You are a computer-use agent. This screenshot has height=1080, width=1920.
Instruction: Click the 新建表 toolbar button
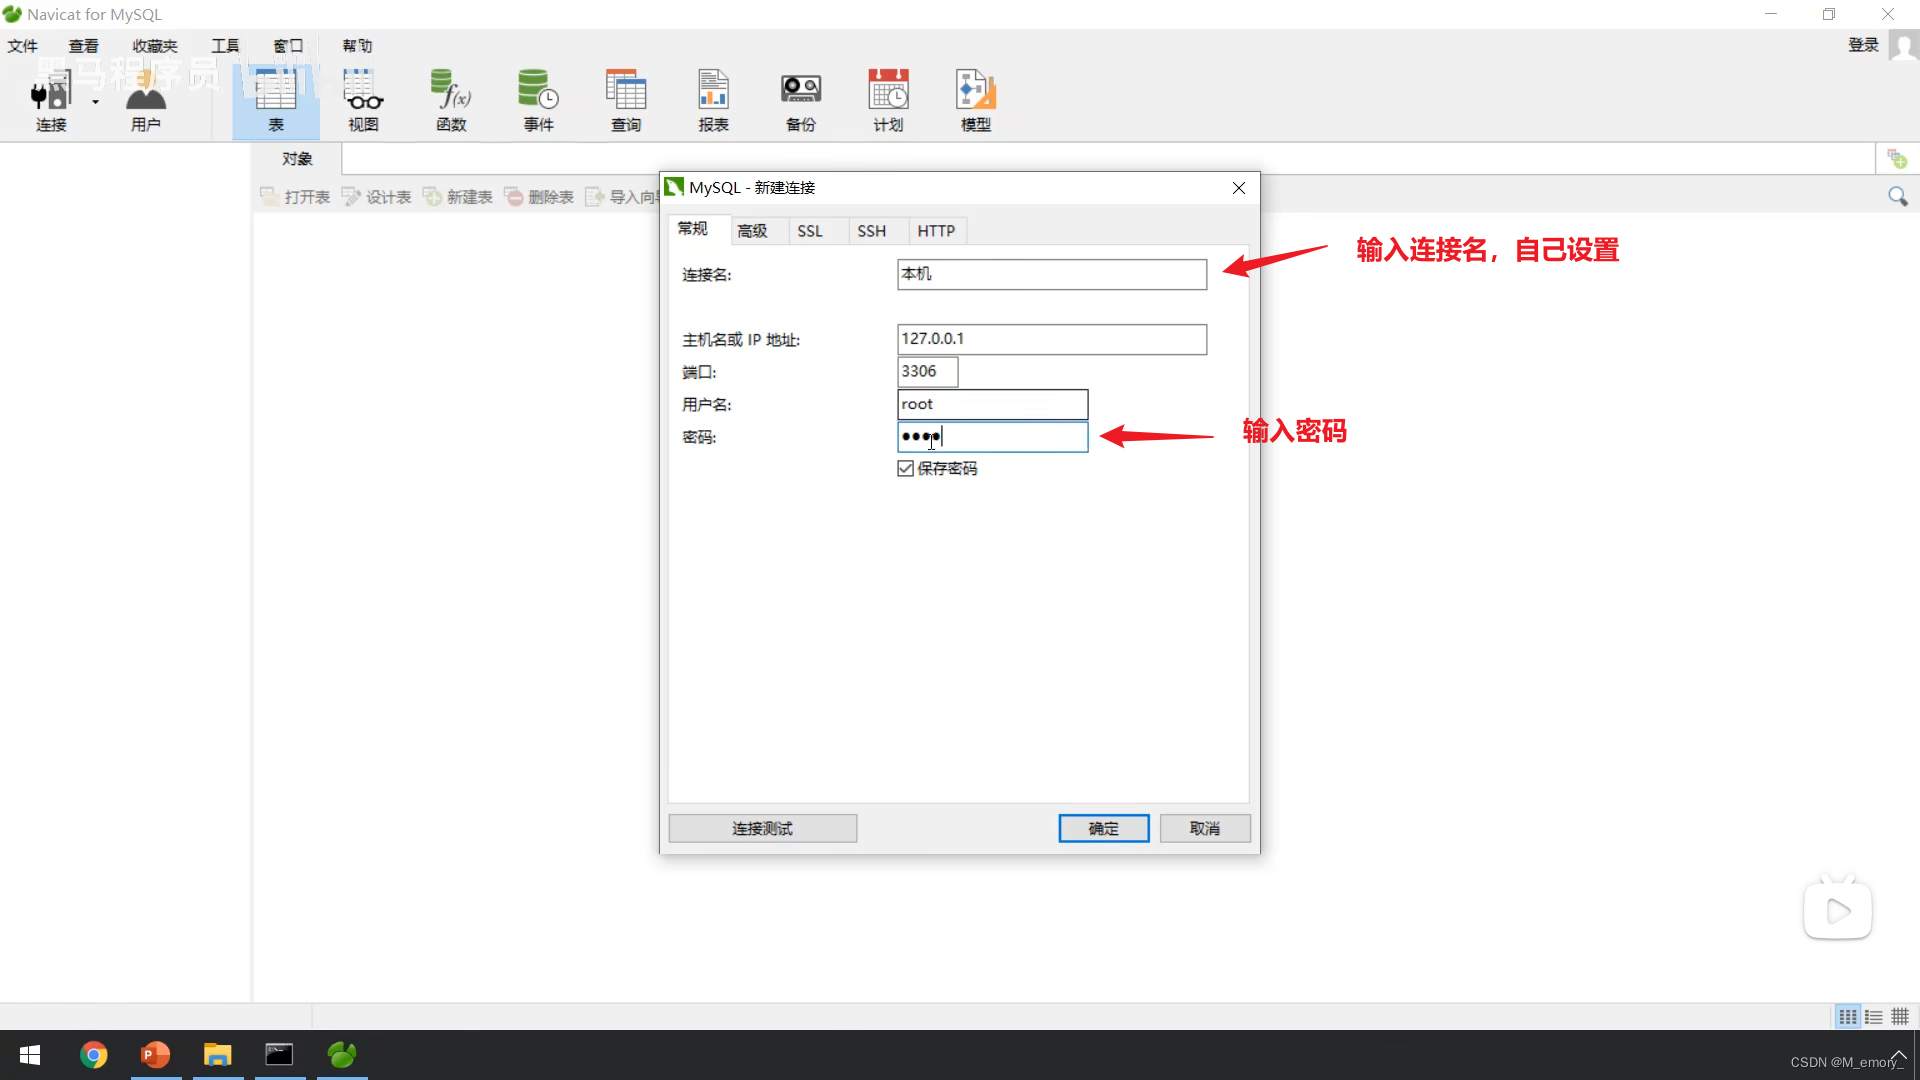(x=458, y=197)
